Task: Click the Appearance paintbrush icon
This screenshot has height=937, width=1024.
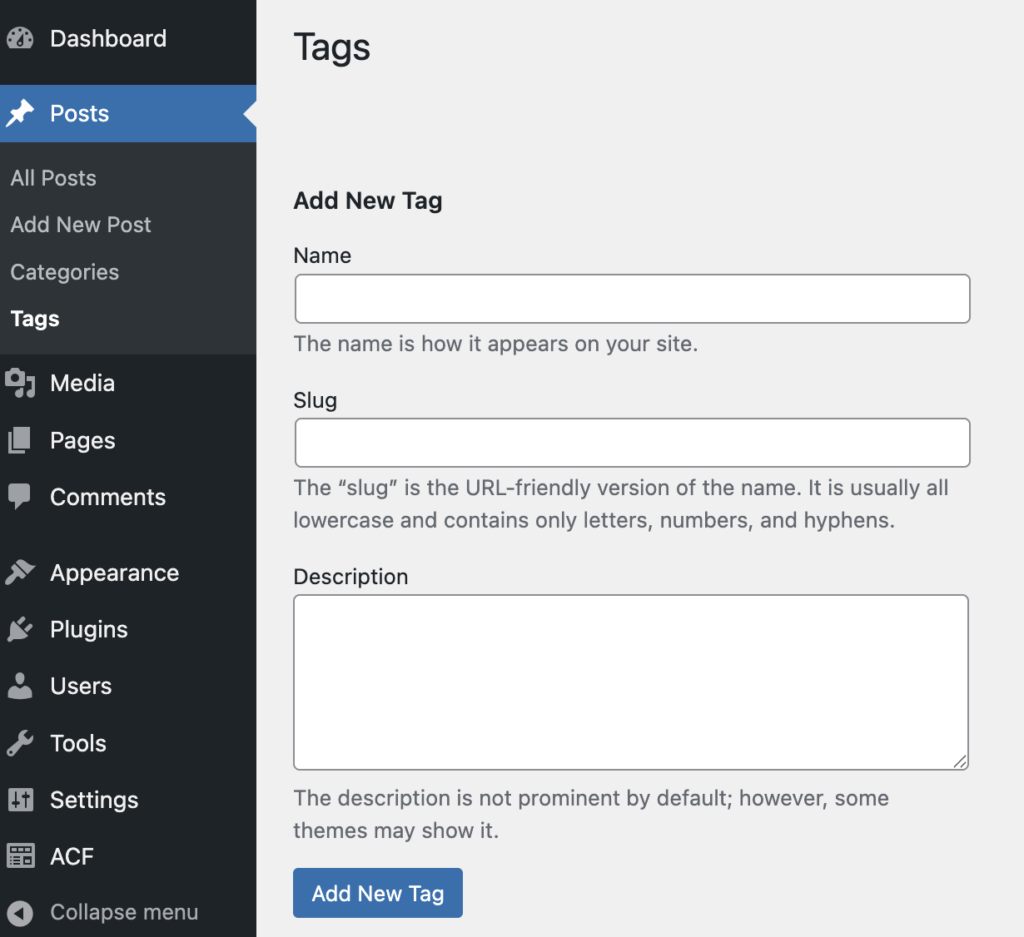Action: [20, 573]
